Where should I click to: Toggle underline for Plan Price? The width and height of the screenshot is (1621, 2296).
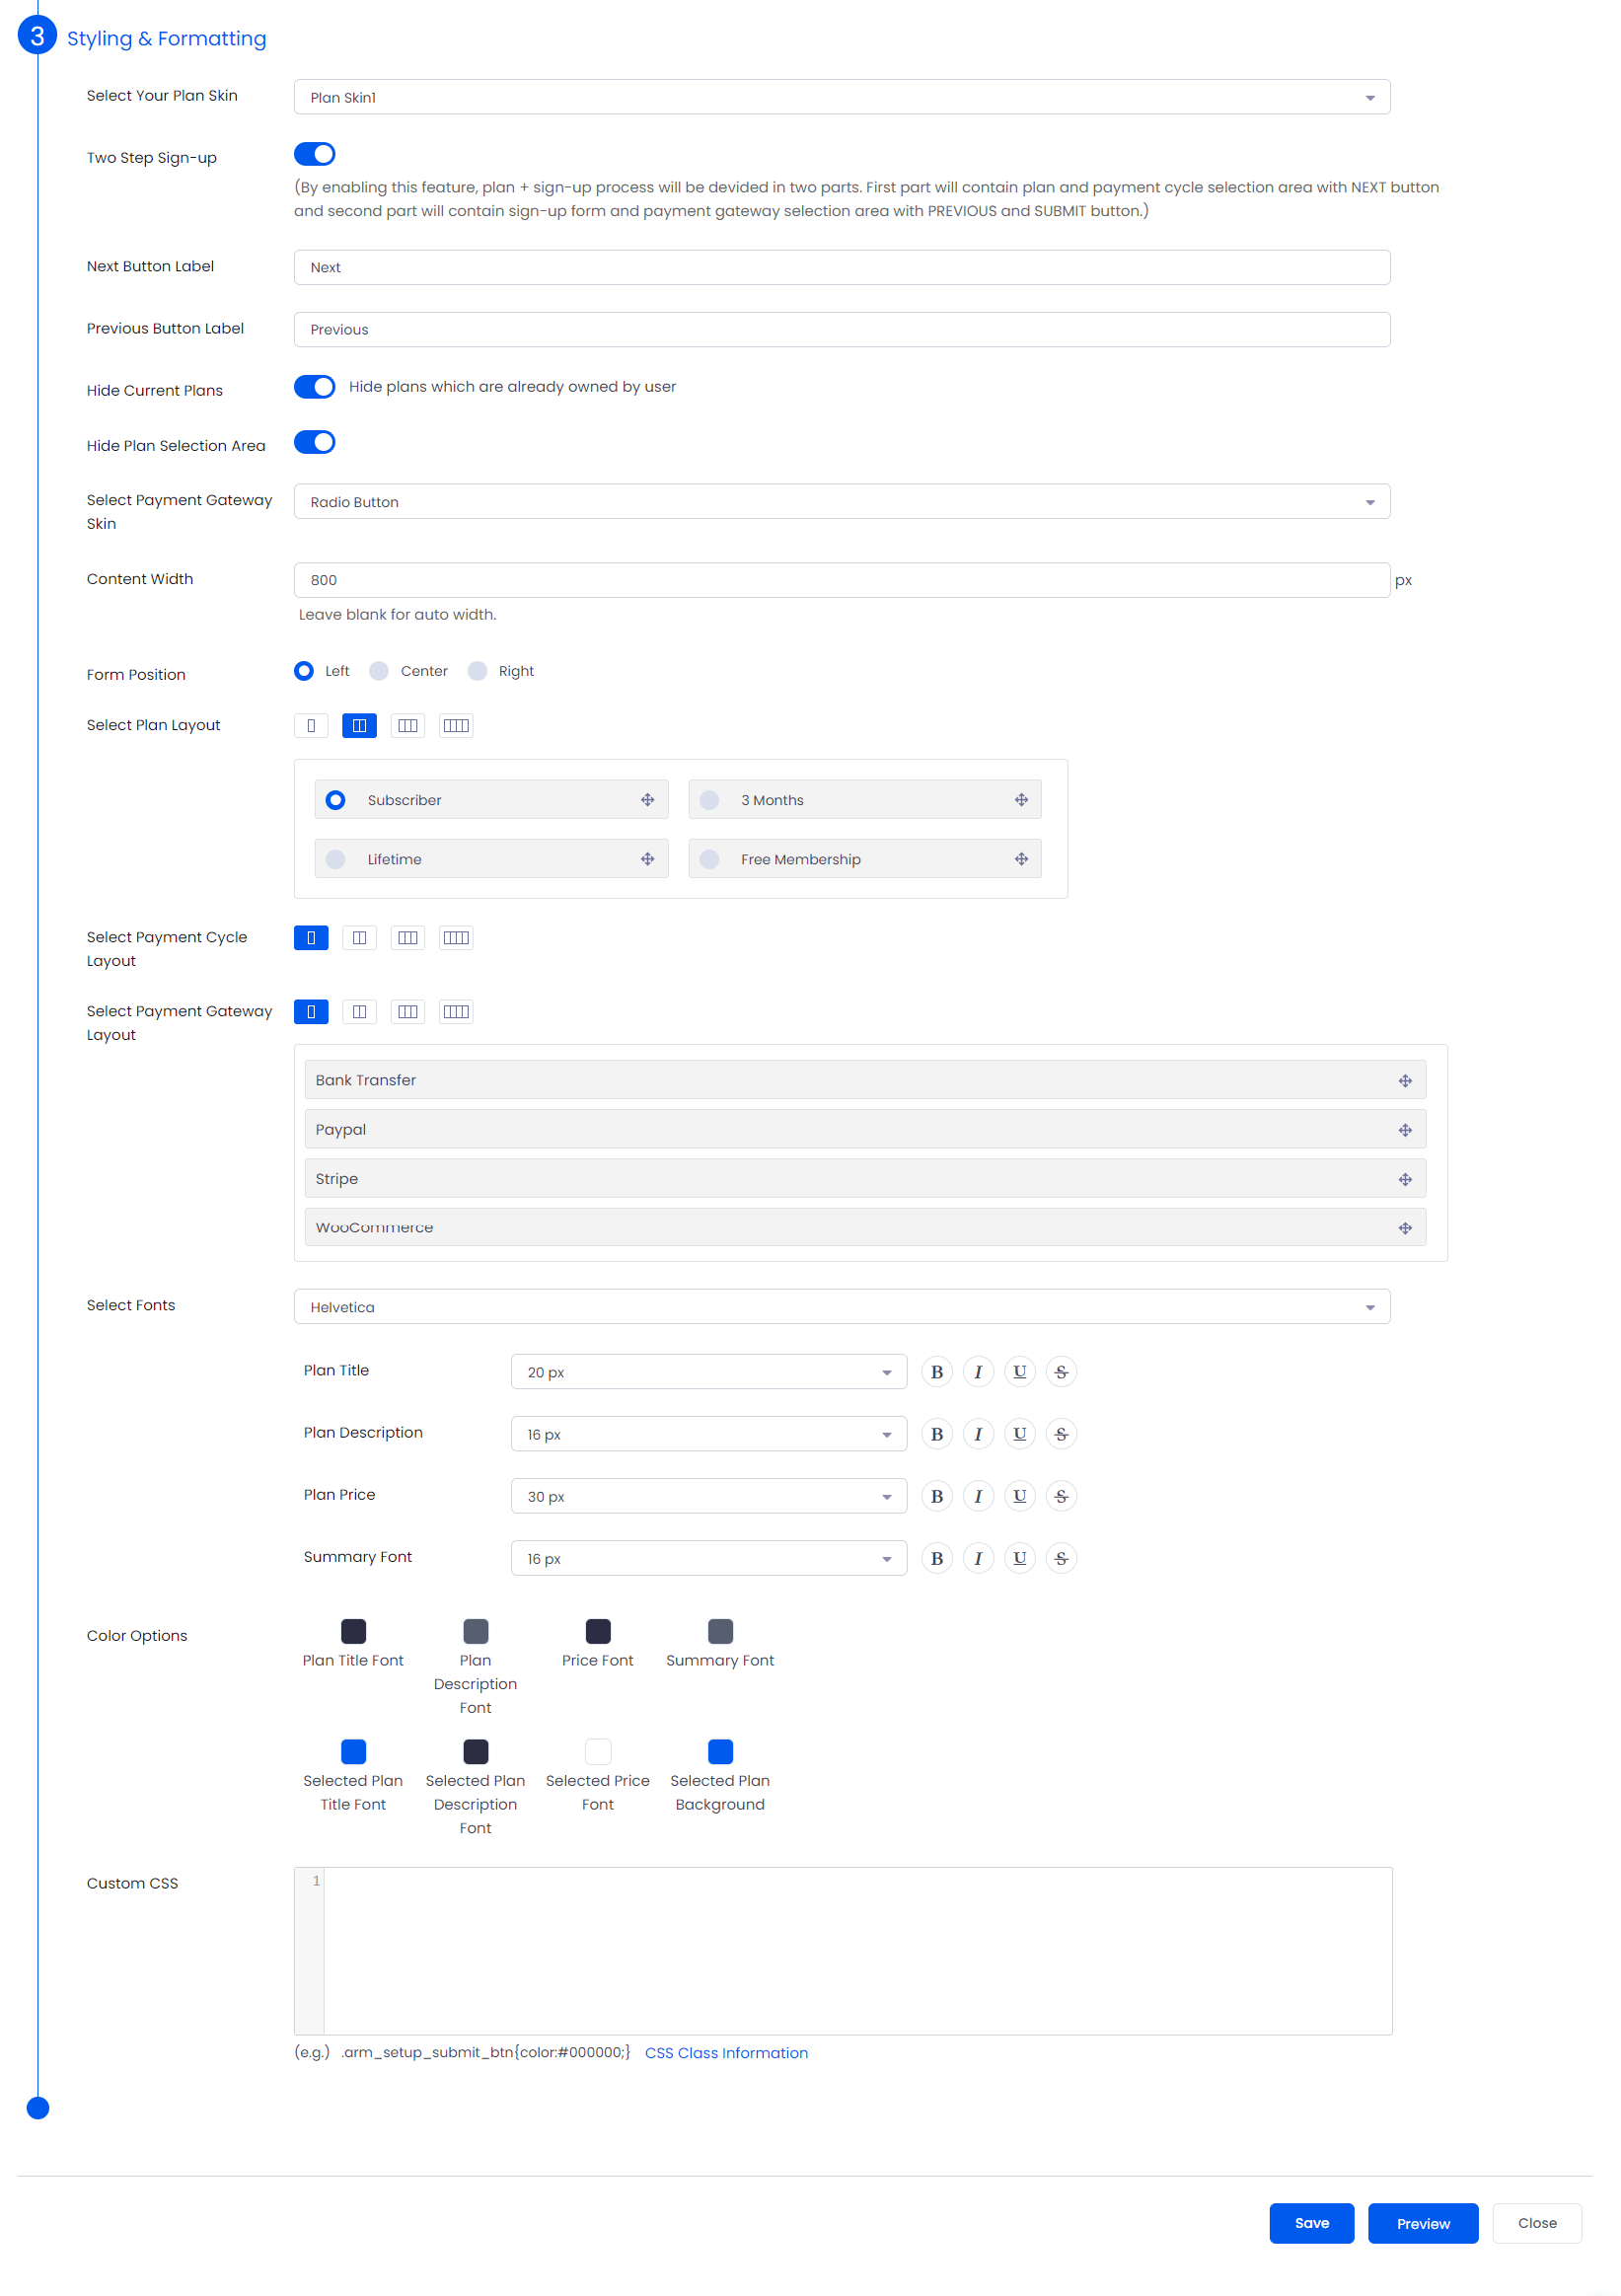point(1020,1496)
